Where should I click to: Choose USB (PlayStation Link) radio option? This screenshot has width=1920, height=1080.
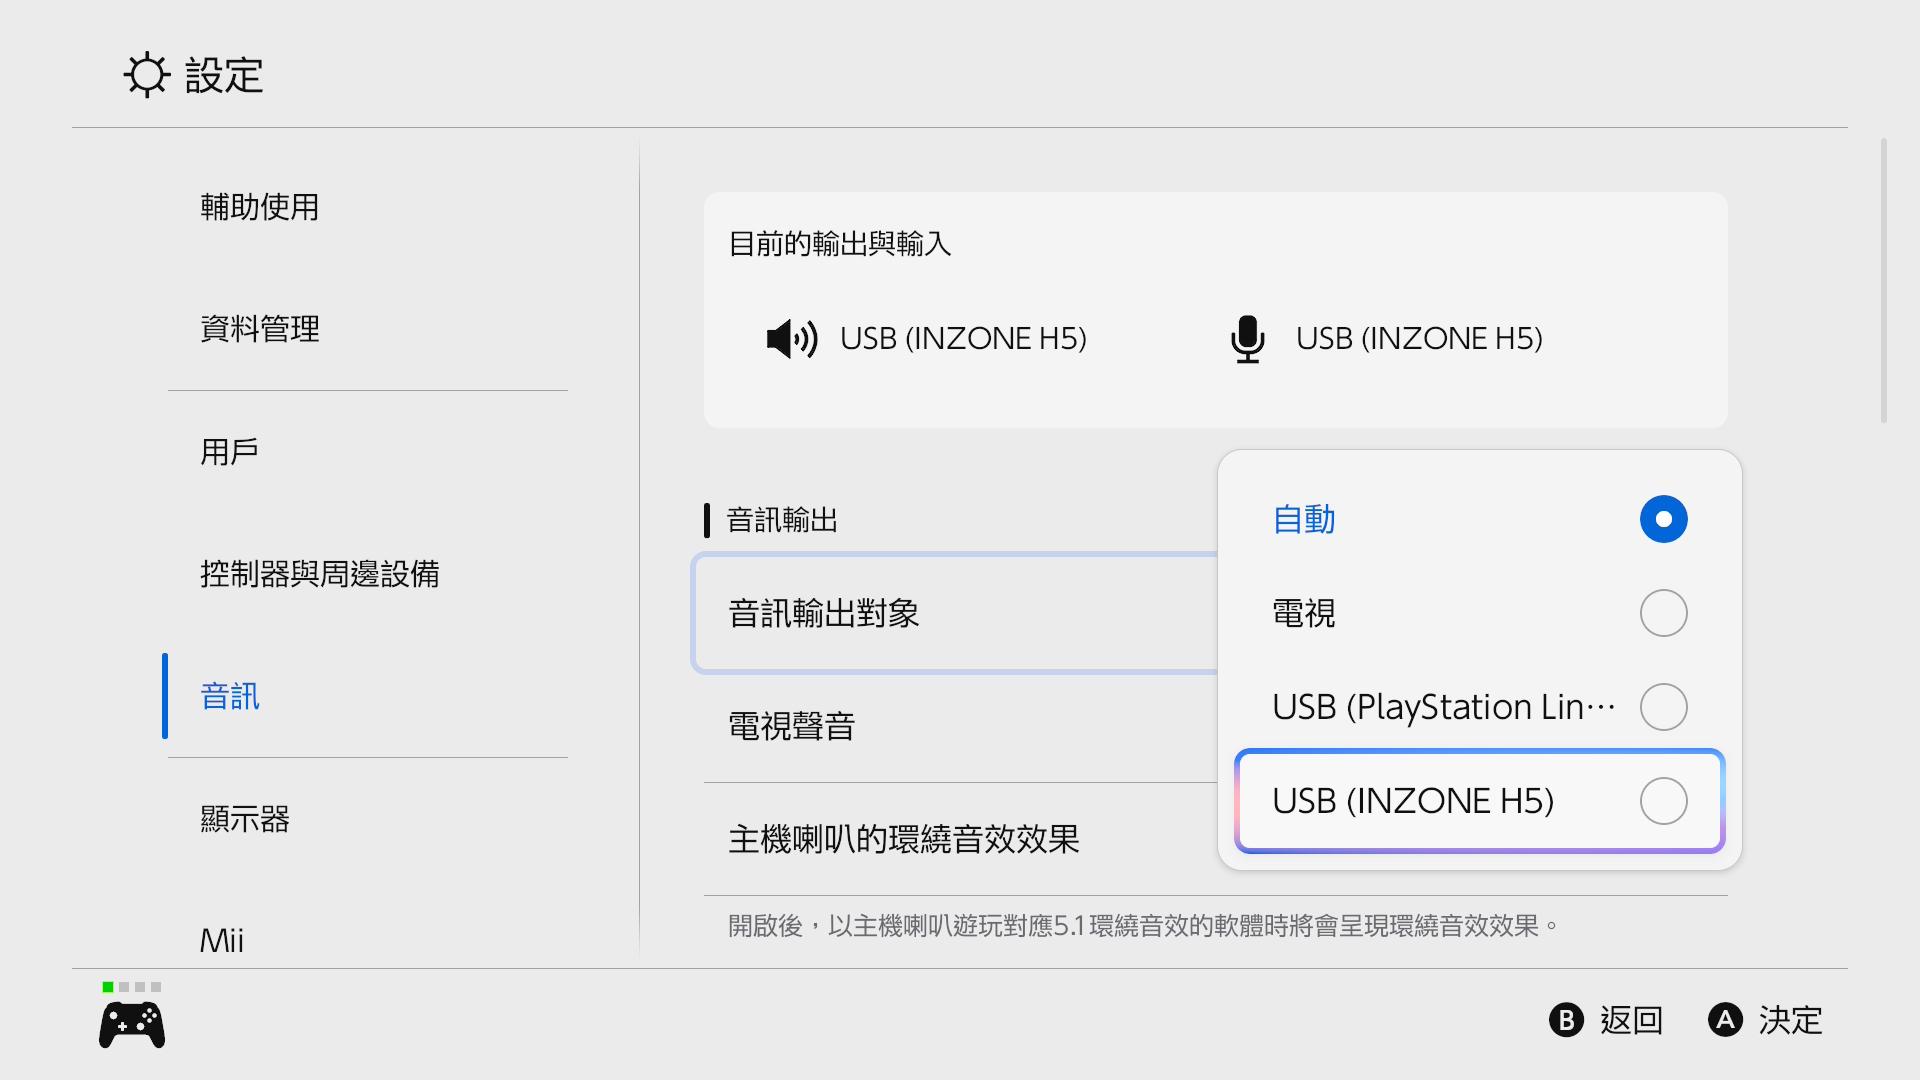click(1663, 707)
